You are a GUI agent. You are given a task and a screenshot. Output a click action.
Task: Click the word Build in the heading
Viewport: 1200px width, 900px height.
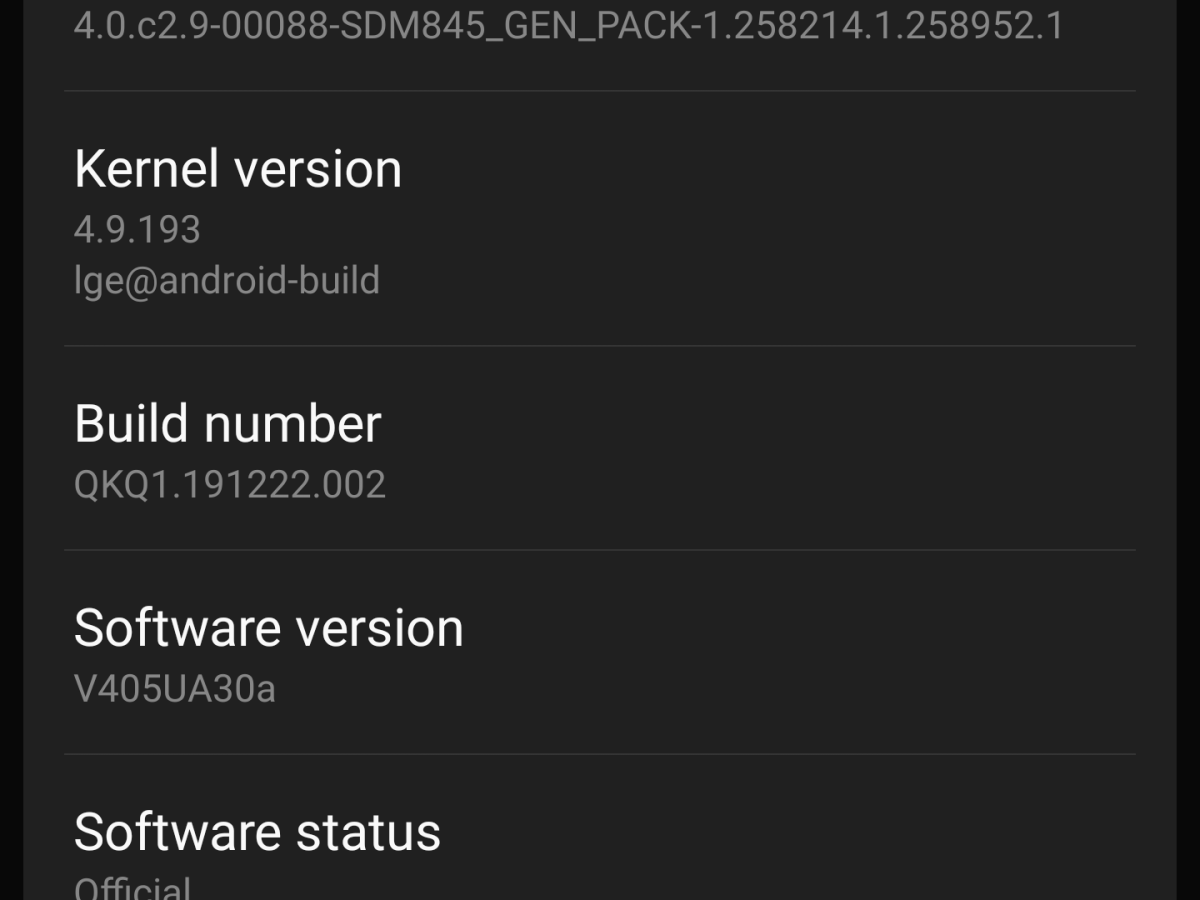(130, 424)
